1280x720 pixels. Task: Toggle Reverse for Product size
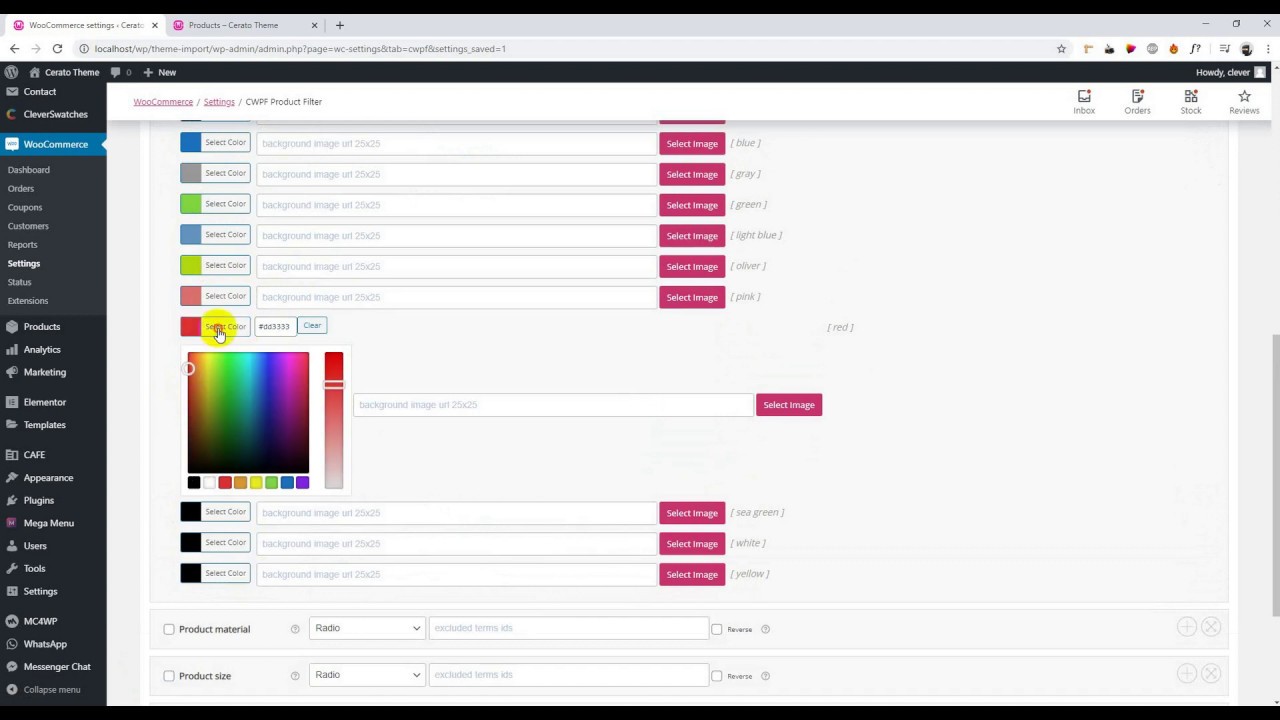(716, 676)
